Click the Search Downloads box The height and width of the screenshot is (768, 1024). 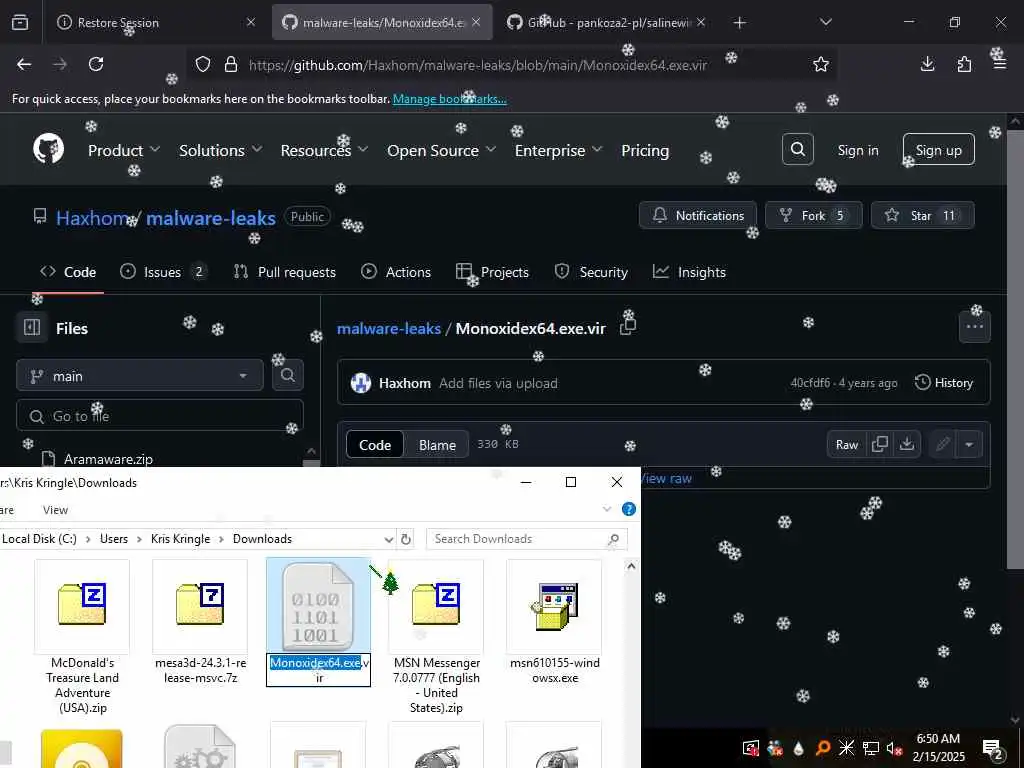[526, 539]
